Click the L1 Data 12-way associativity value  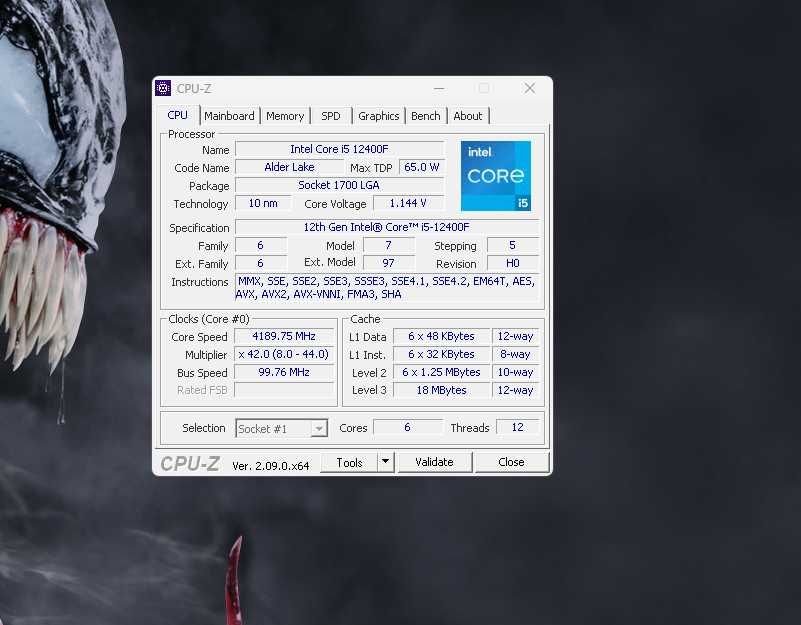515,336
